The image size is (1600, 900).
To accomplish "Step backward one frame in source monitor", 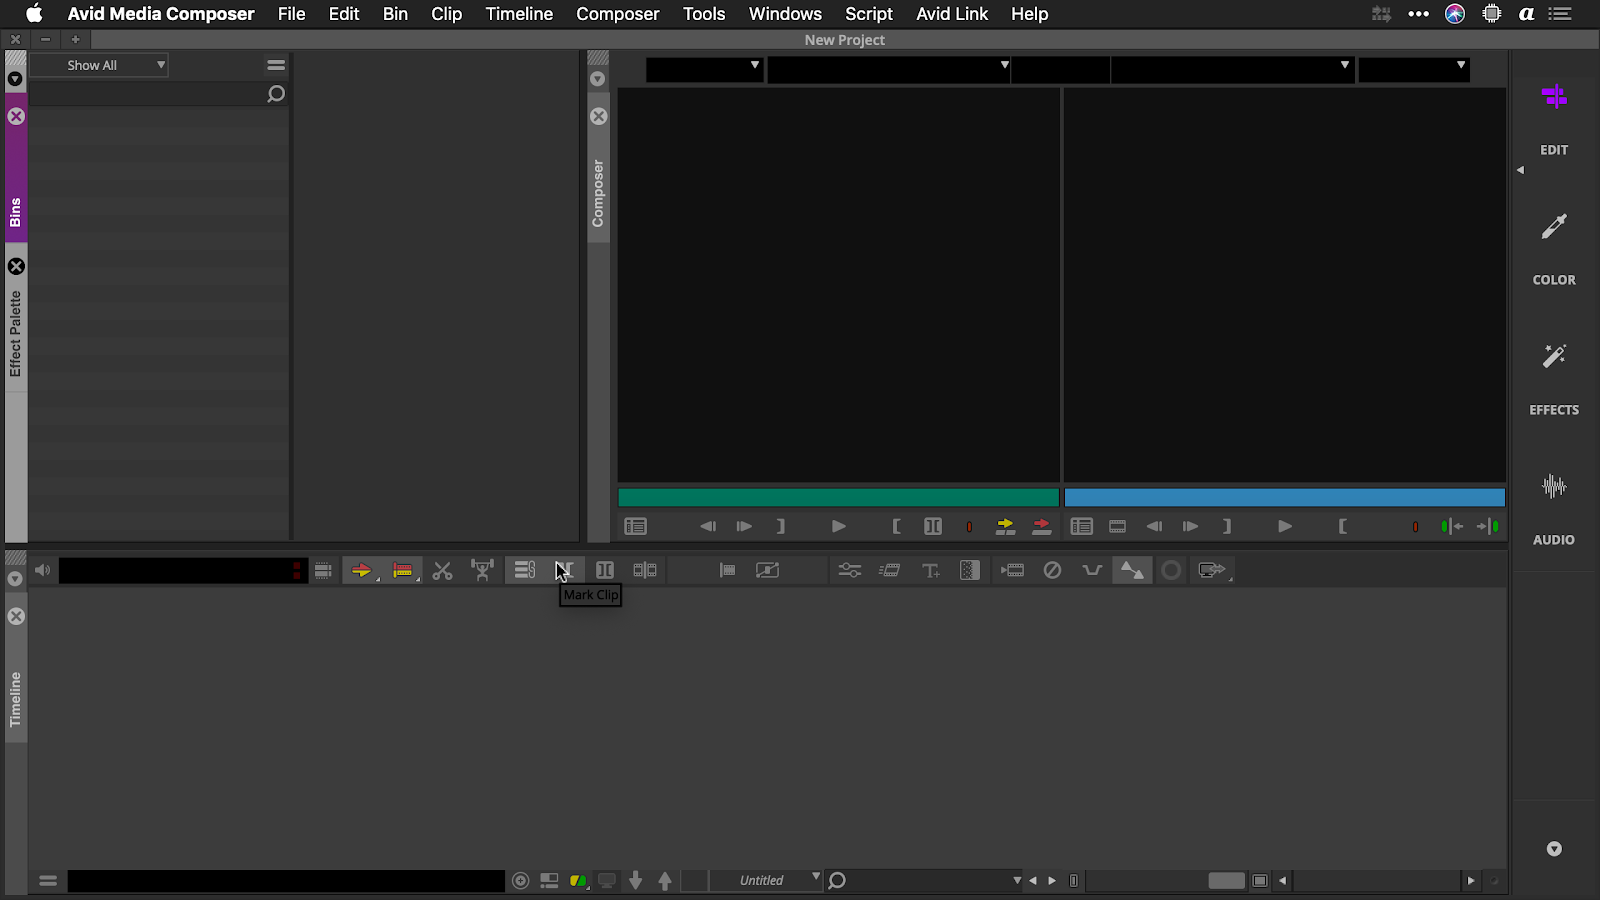I will click(x=708, y=526).
